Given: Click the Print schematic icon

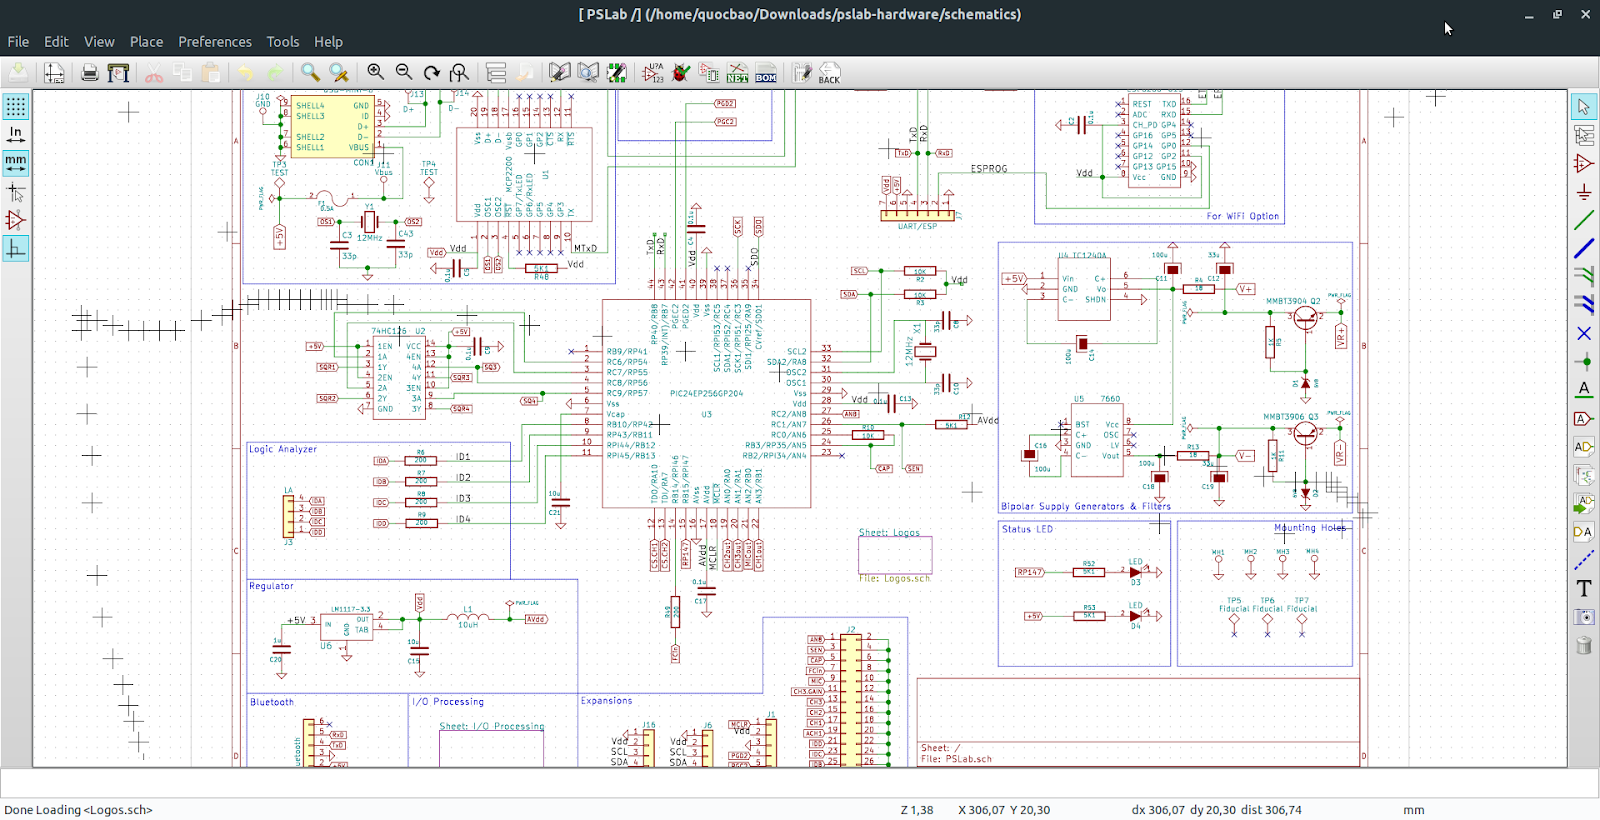Looking at the screenshot, I should 90,72.
